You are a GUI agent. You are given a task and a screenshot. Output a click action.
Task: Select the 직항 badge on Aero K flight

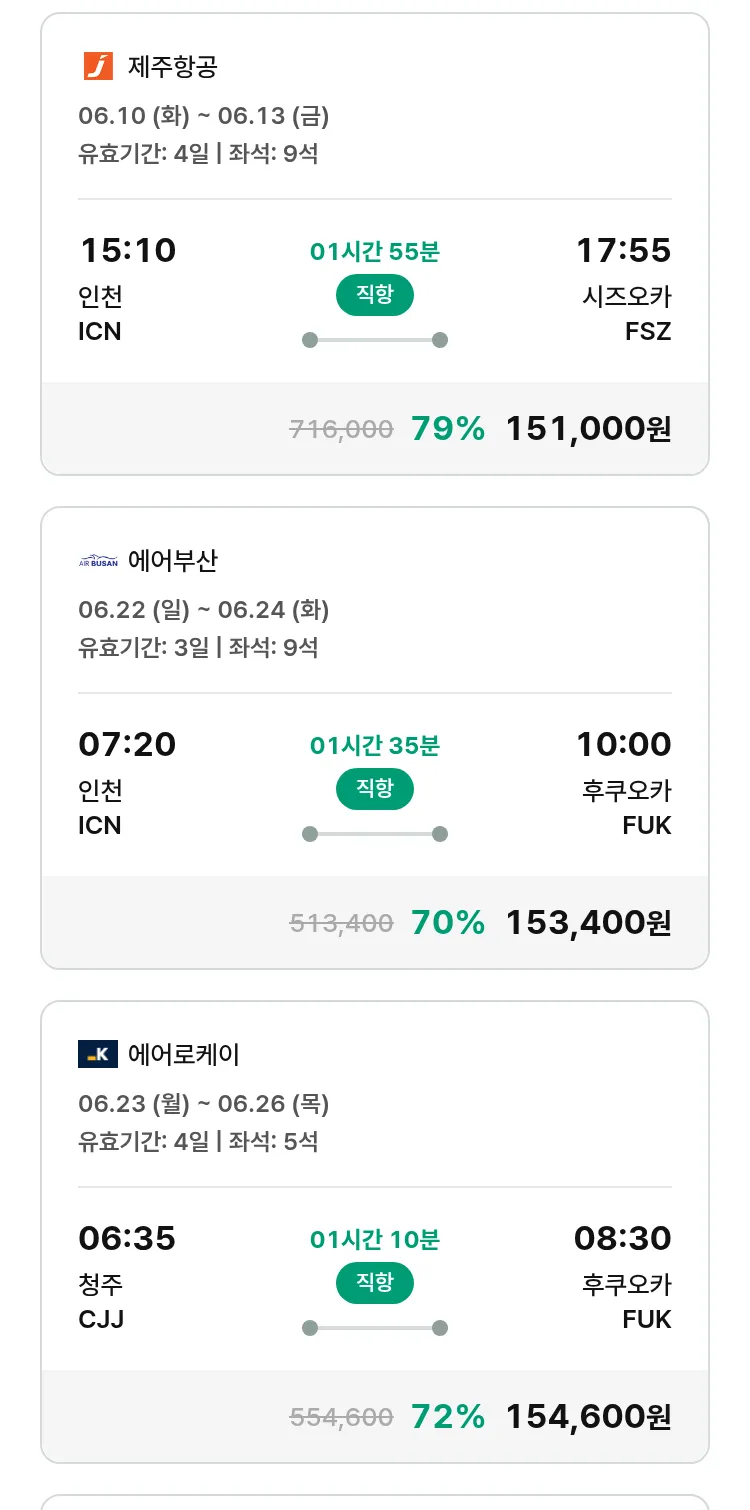tap(374, 1283)
